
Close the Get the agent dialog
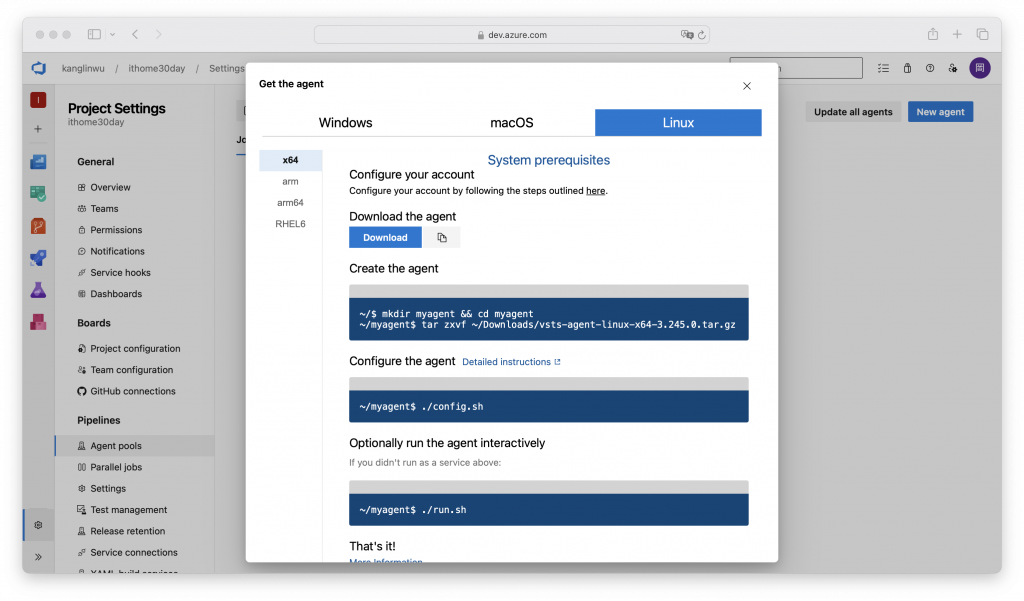click(x=746, y=86)
